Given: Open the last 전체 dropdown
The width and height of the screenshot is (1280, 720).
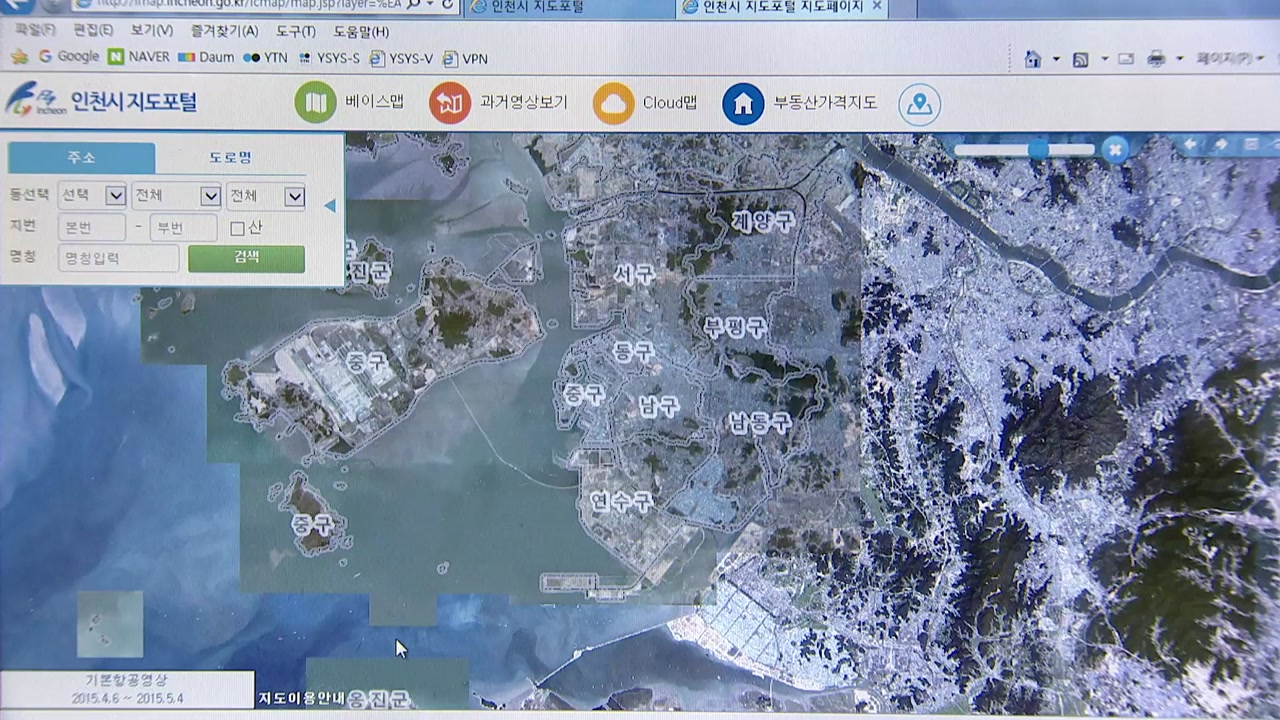Looking at the screenshot, I should 265,196.
